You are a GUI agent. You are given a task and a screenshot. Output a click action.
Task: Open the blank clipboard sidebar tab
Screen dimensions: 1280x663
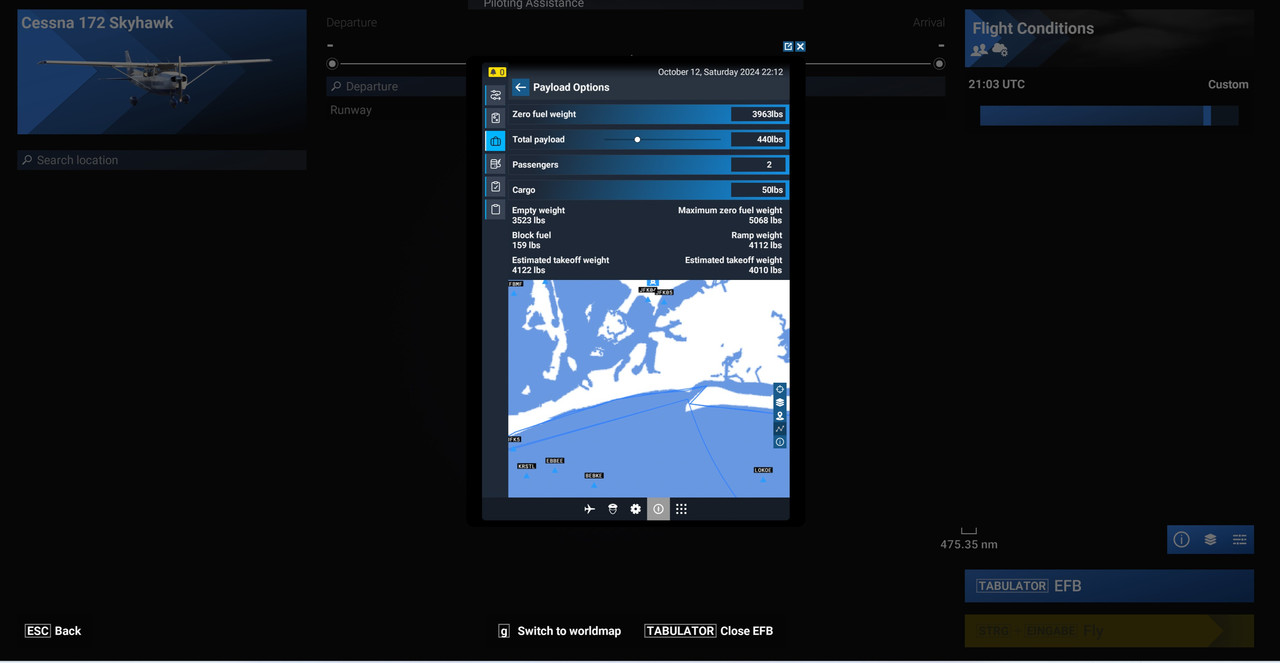point(495,210)
